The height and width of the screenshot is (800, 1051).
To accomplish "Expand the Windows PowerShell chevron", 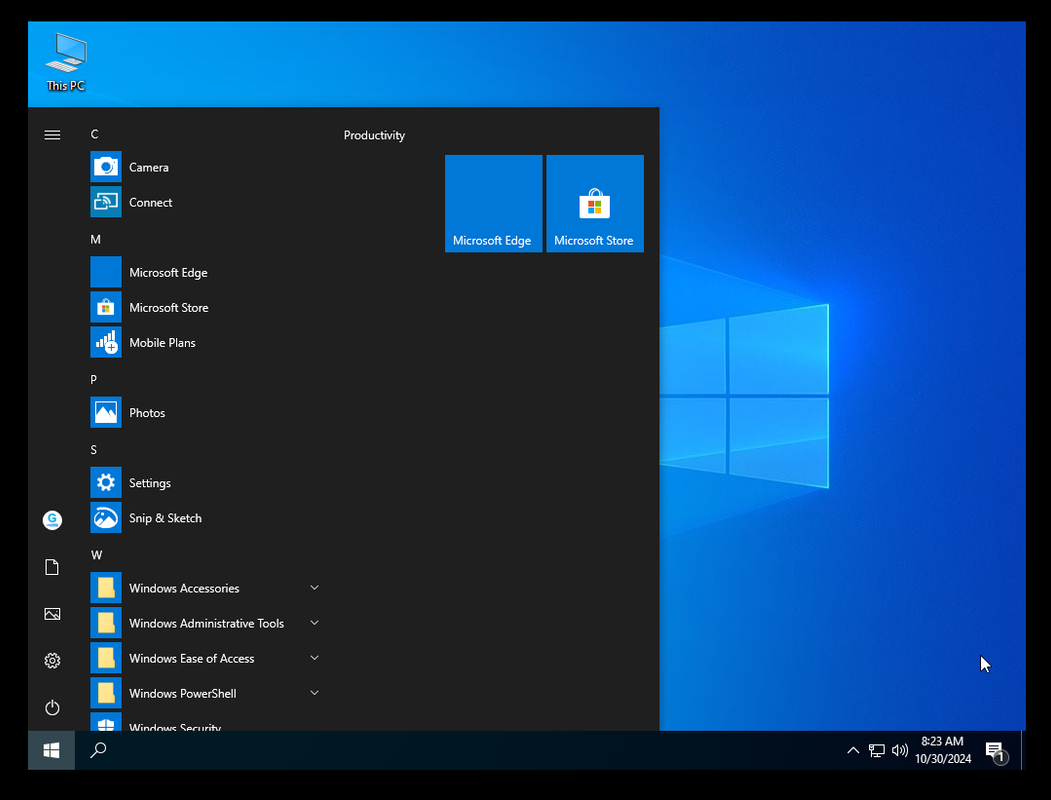I will point(314,693).
